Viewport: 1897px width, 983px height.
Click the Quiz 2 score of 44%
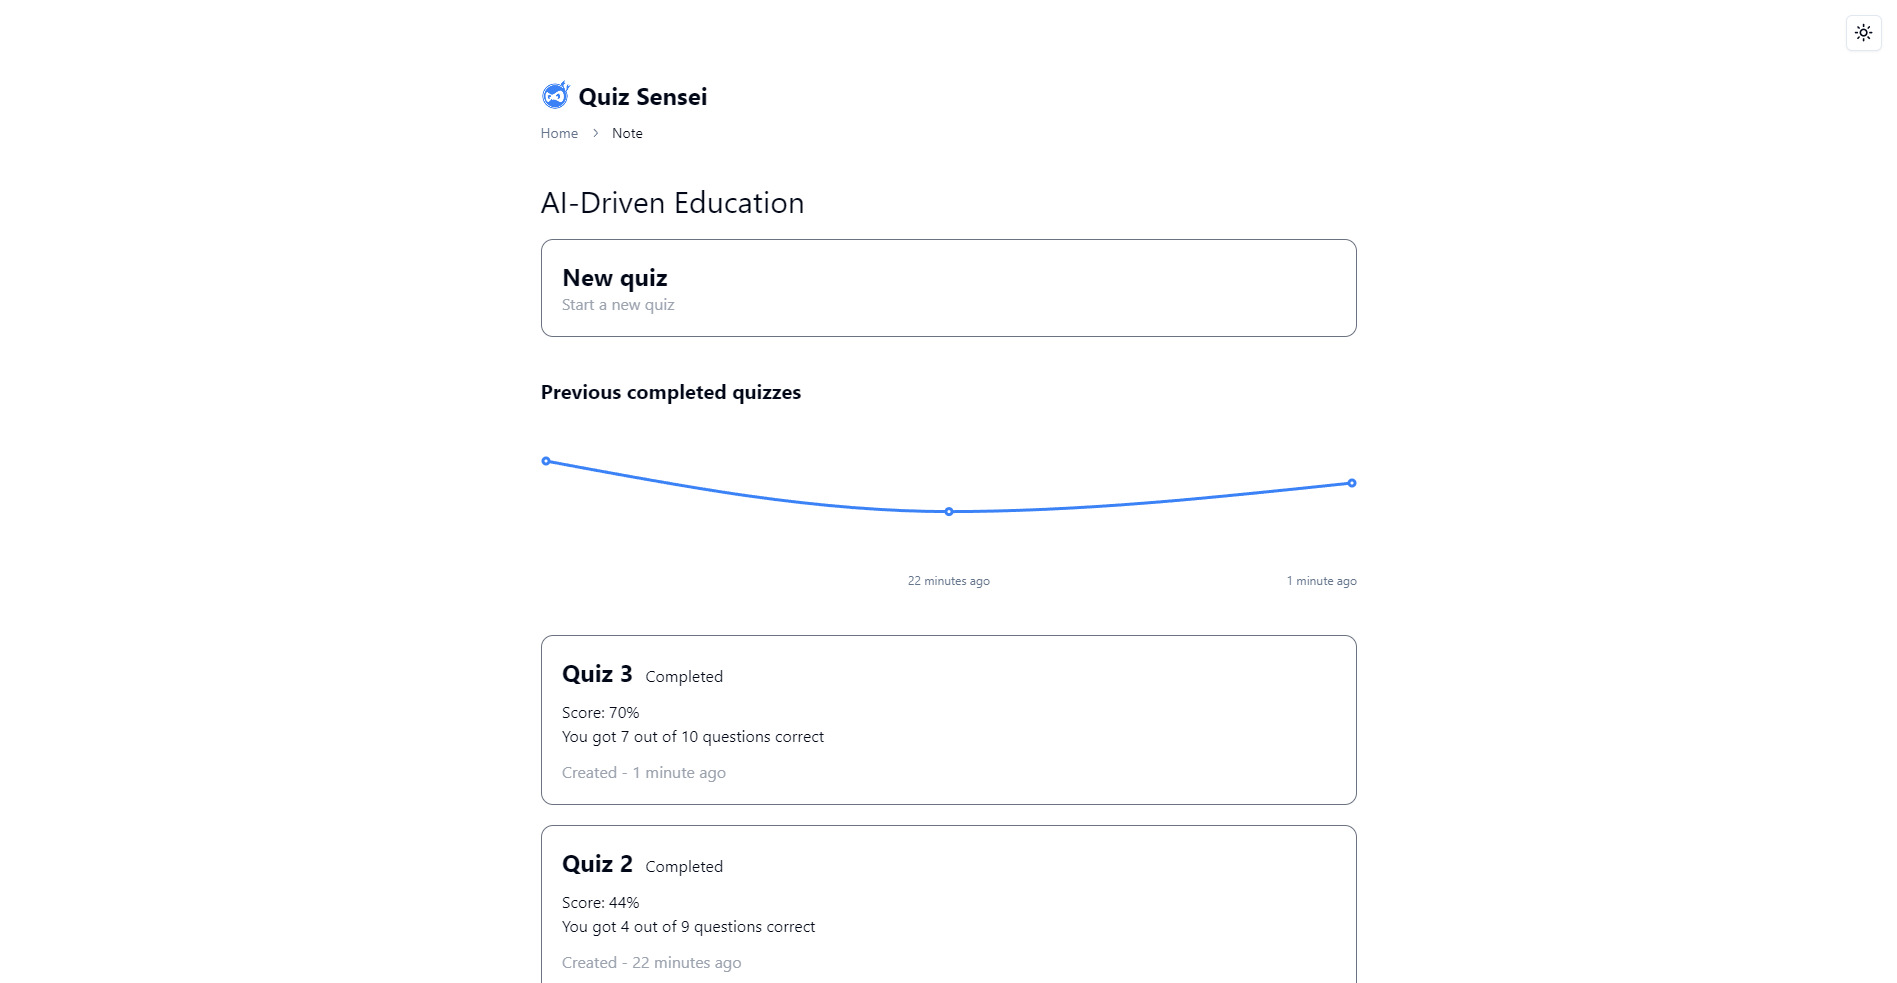click(x=600, y=903)
